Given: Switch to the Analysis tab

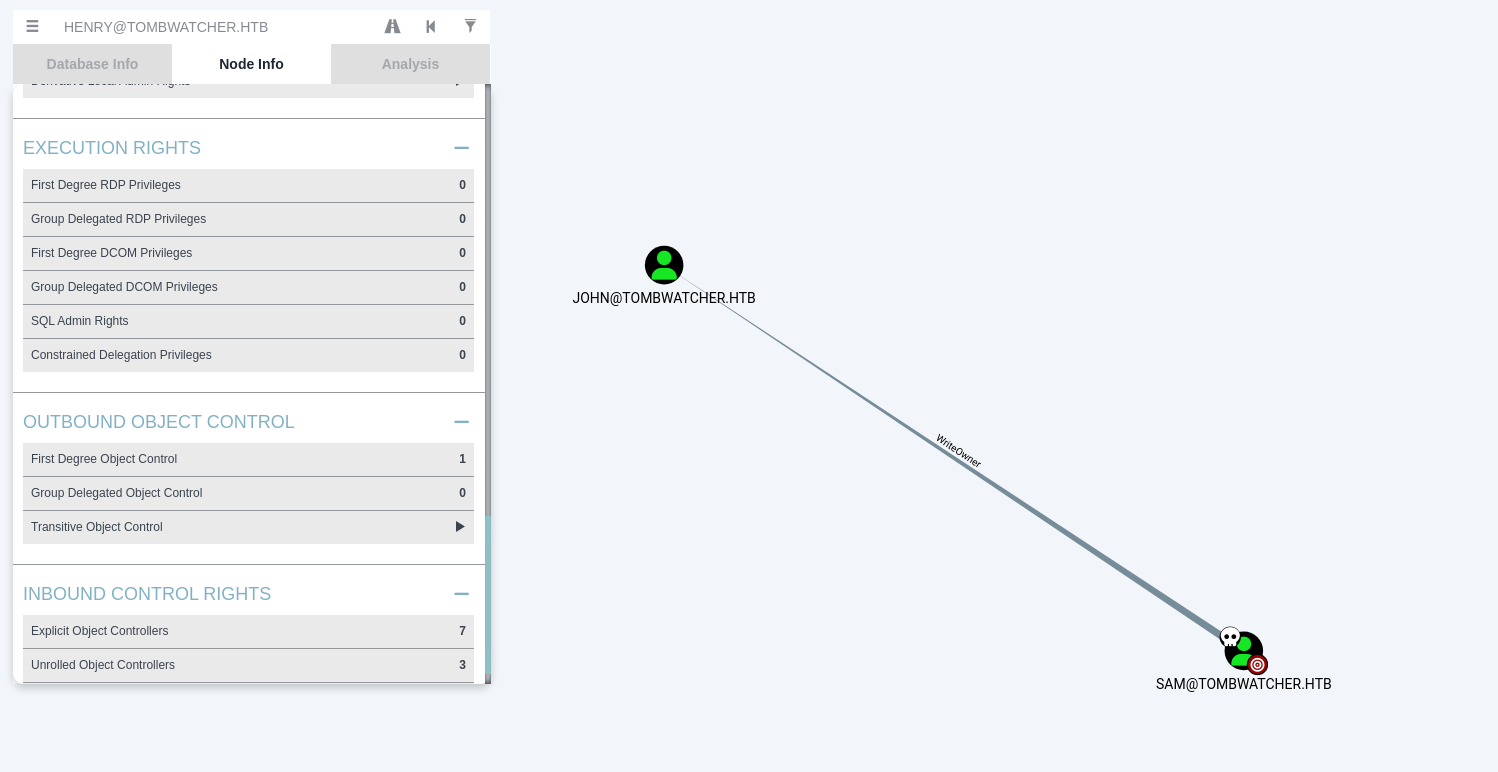Looking at the screenshot, I should point(410,64).
